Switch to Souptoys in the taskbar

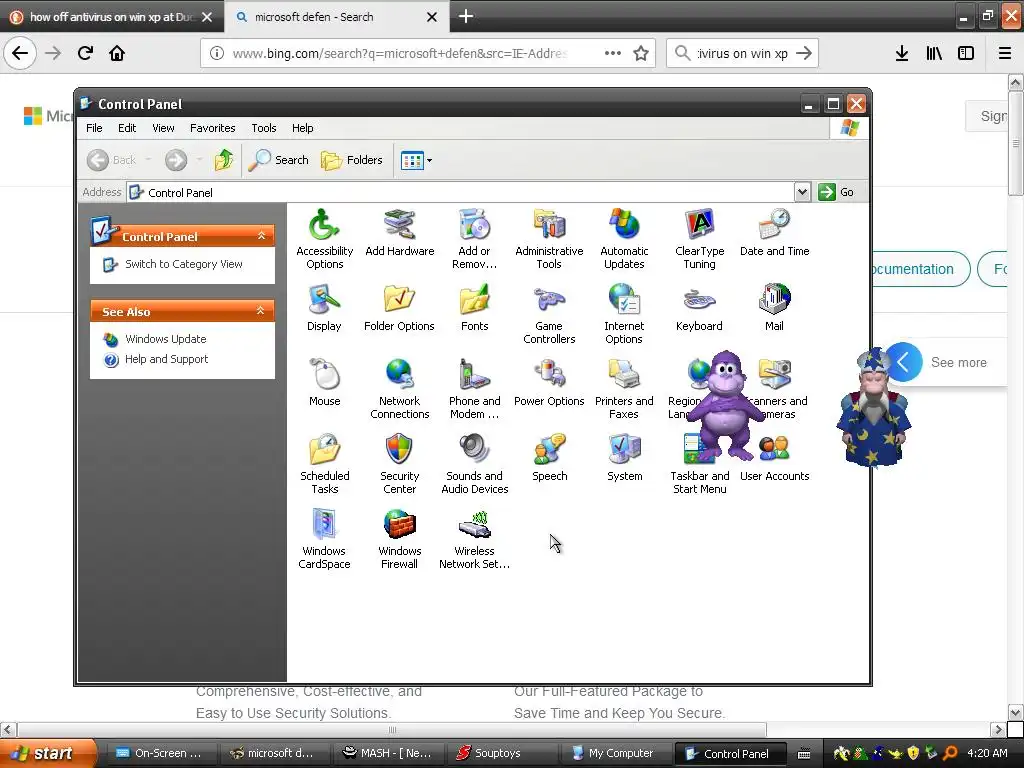click(502, 753)
